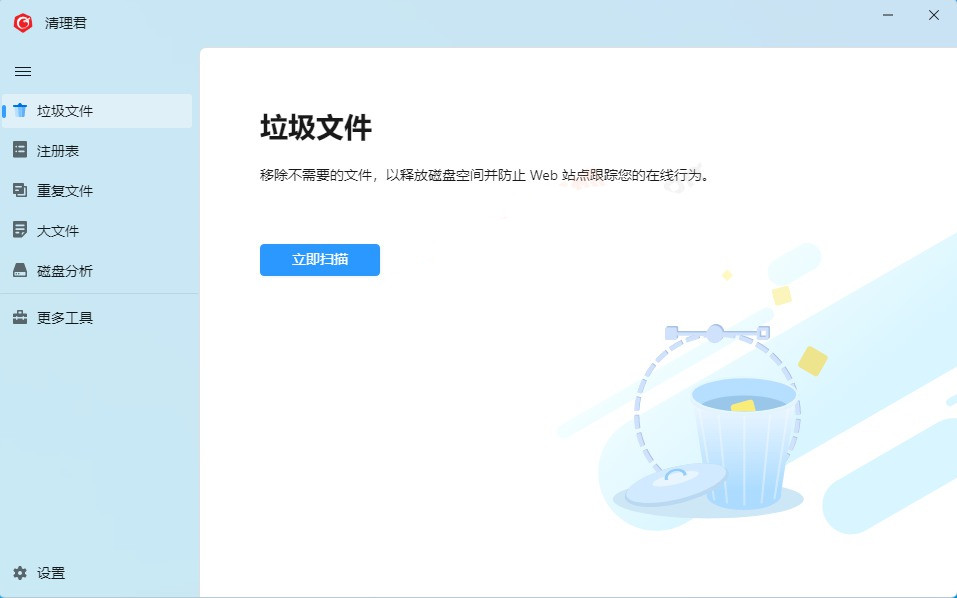957x598 pixels.
Task: Select the highlighted 垃圾文件 sidebar item
Action: pos(62,111)
